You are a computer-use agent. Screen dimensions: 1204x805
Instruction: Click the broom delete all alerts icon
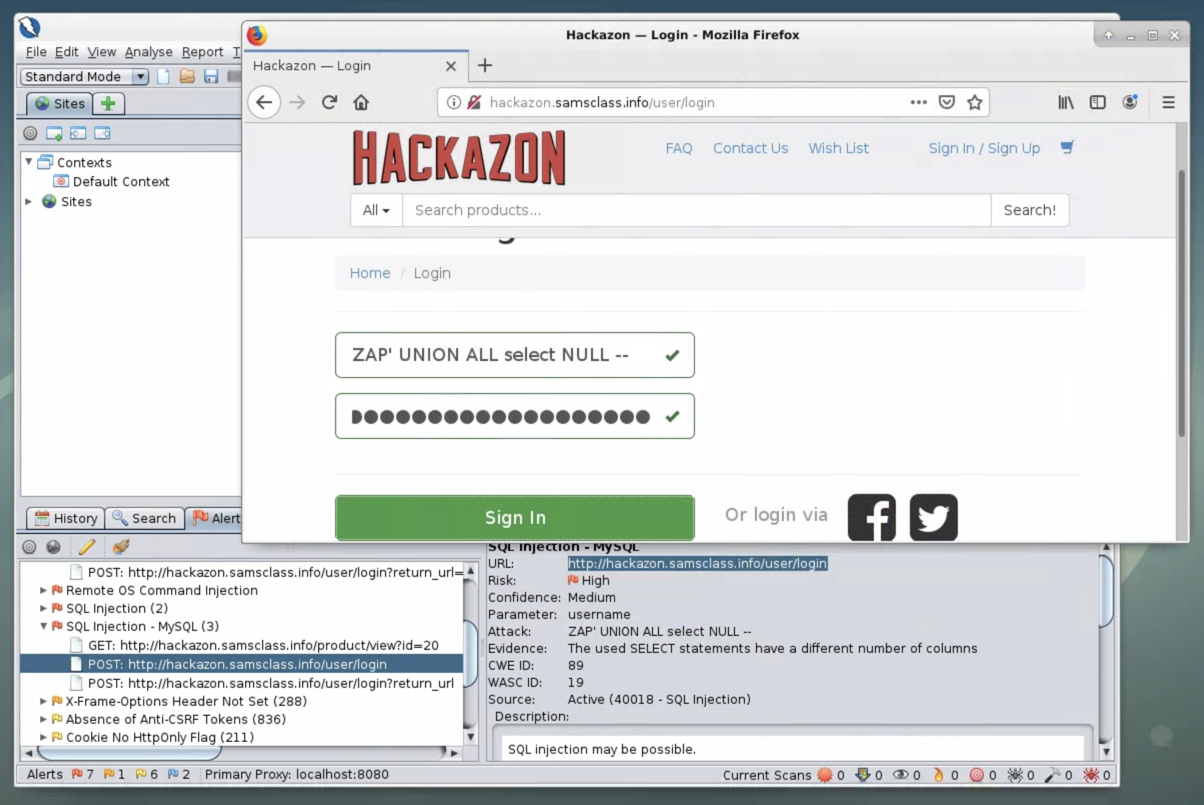pyautogui.click(x=121, y=547)
